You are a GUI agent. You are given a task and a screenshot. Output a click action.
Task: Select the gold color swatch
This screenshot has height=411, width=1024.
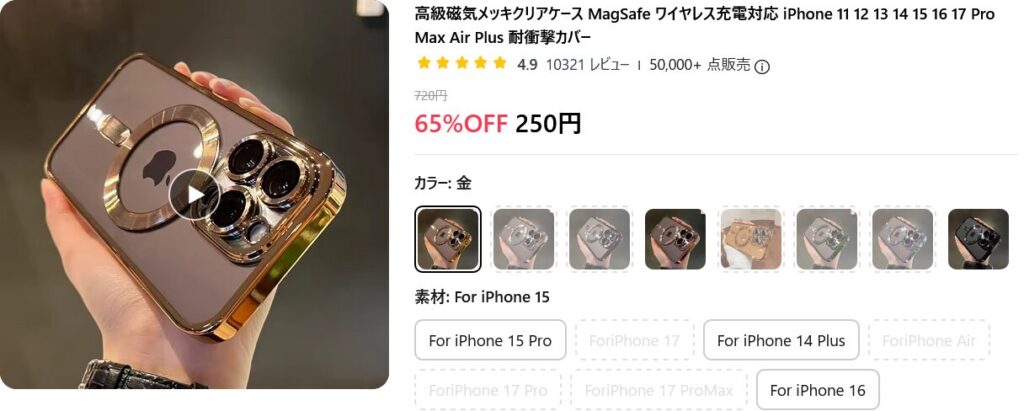447,238
